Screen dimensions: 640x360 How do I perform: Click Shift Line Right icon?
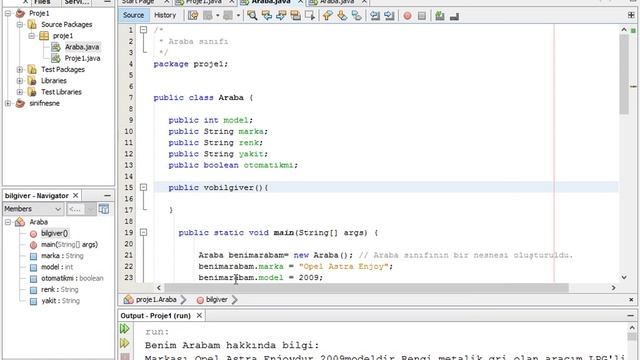pyautogui.click(x=389, y=16)
